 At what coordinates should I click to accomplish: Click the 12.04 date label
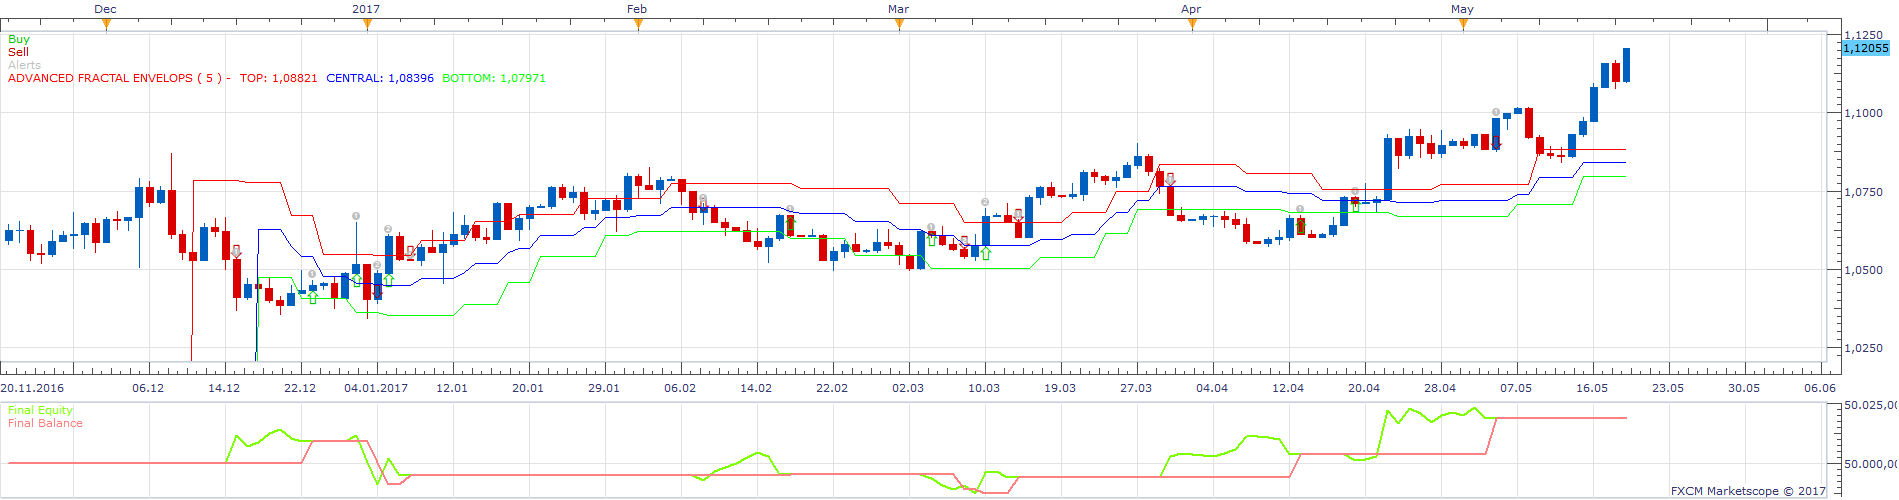point(1288,388)
